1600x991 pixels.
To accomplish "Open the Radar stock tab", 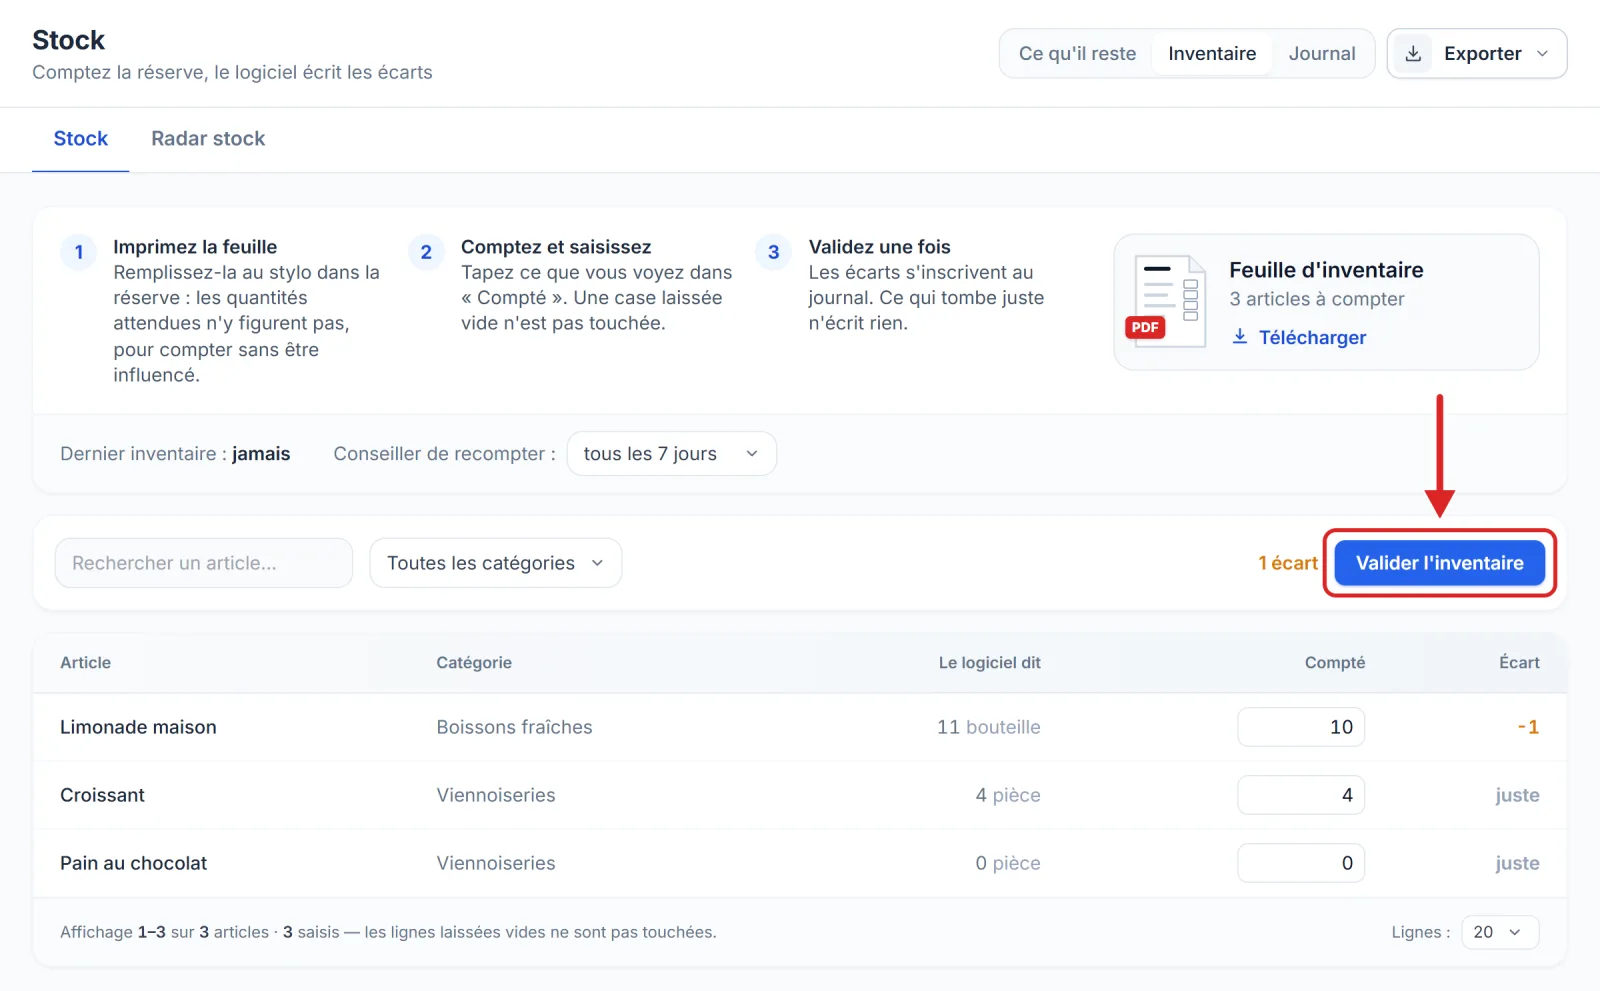I will click(x=208, y=139).
